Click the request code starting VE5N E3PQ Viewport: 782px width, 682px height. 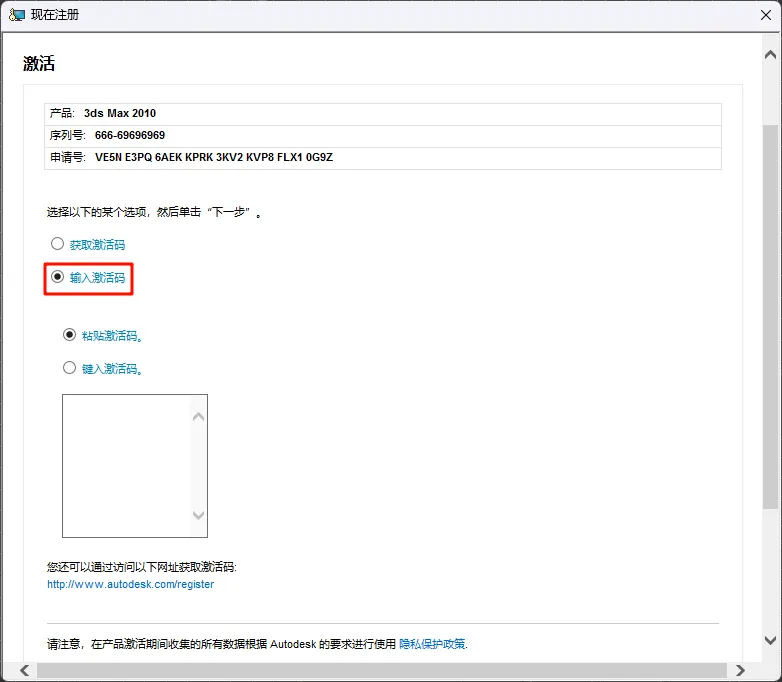214,157
